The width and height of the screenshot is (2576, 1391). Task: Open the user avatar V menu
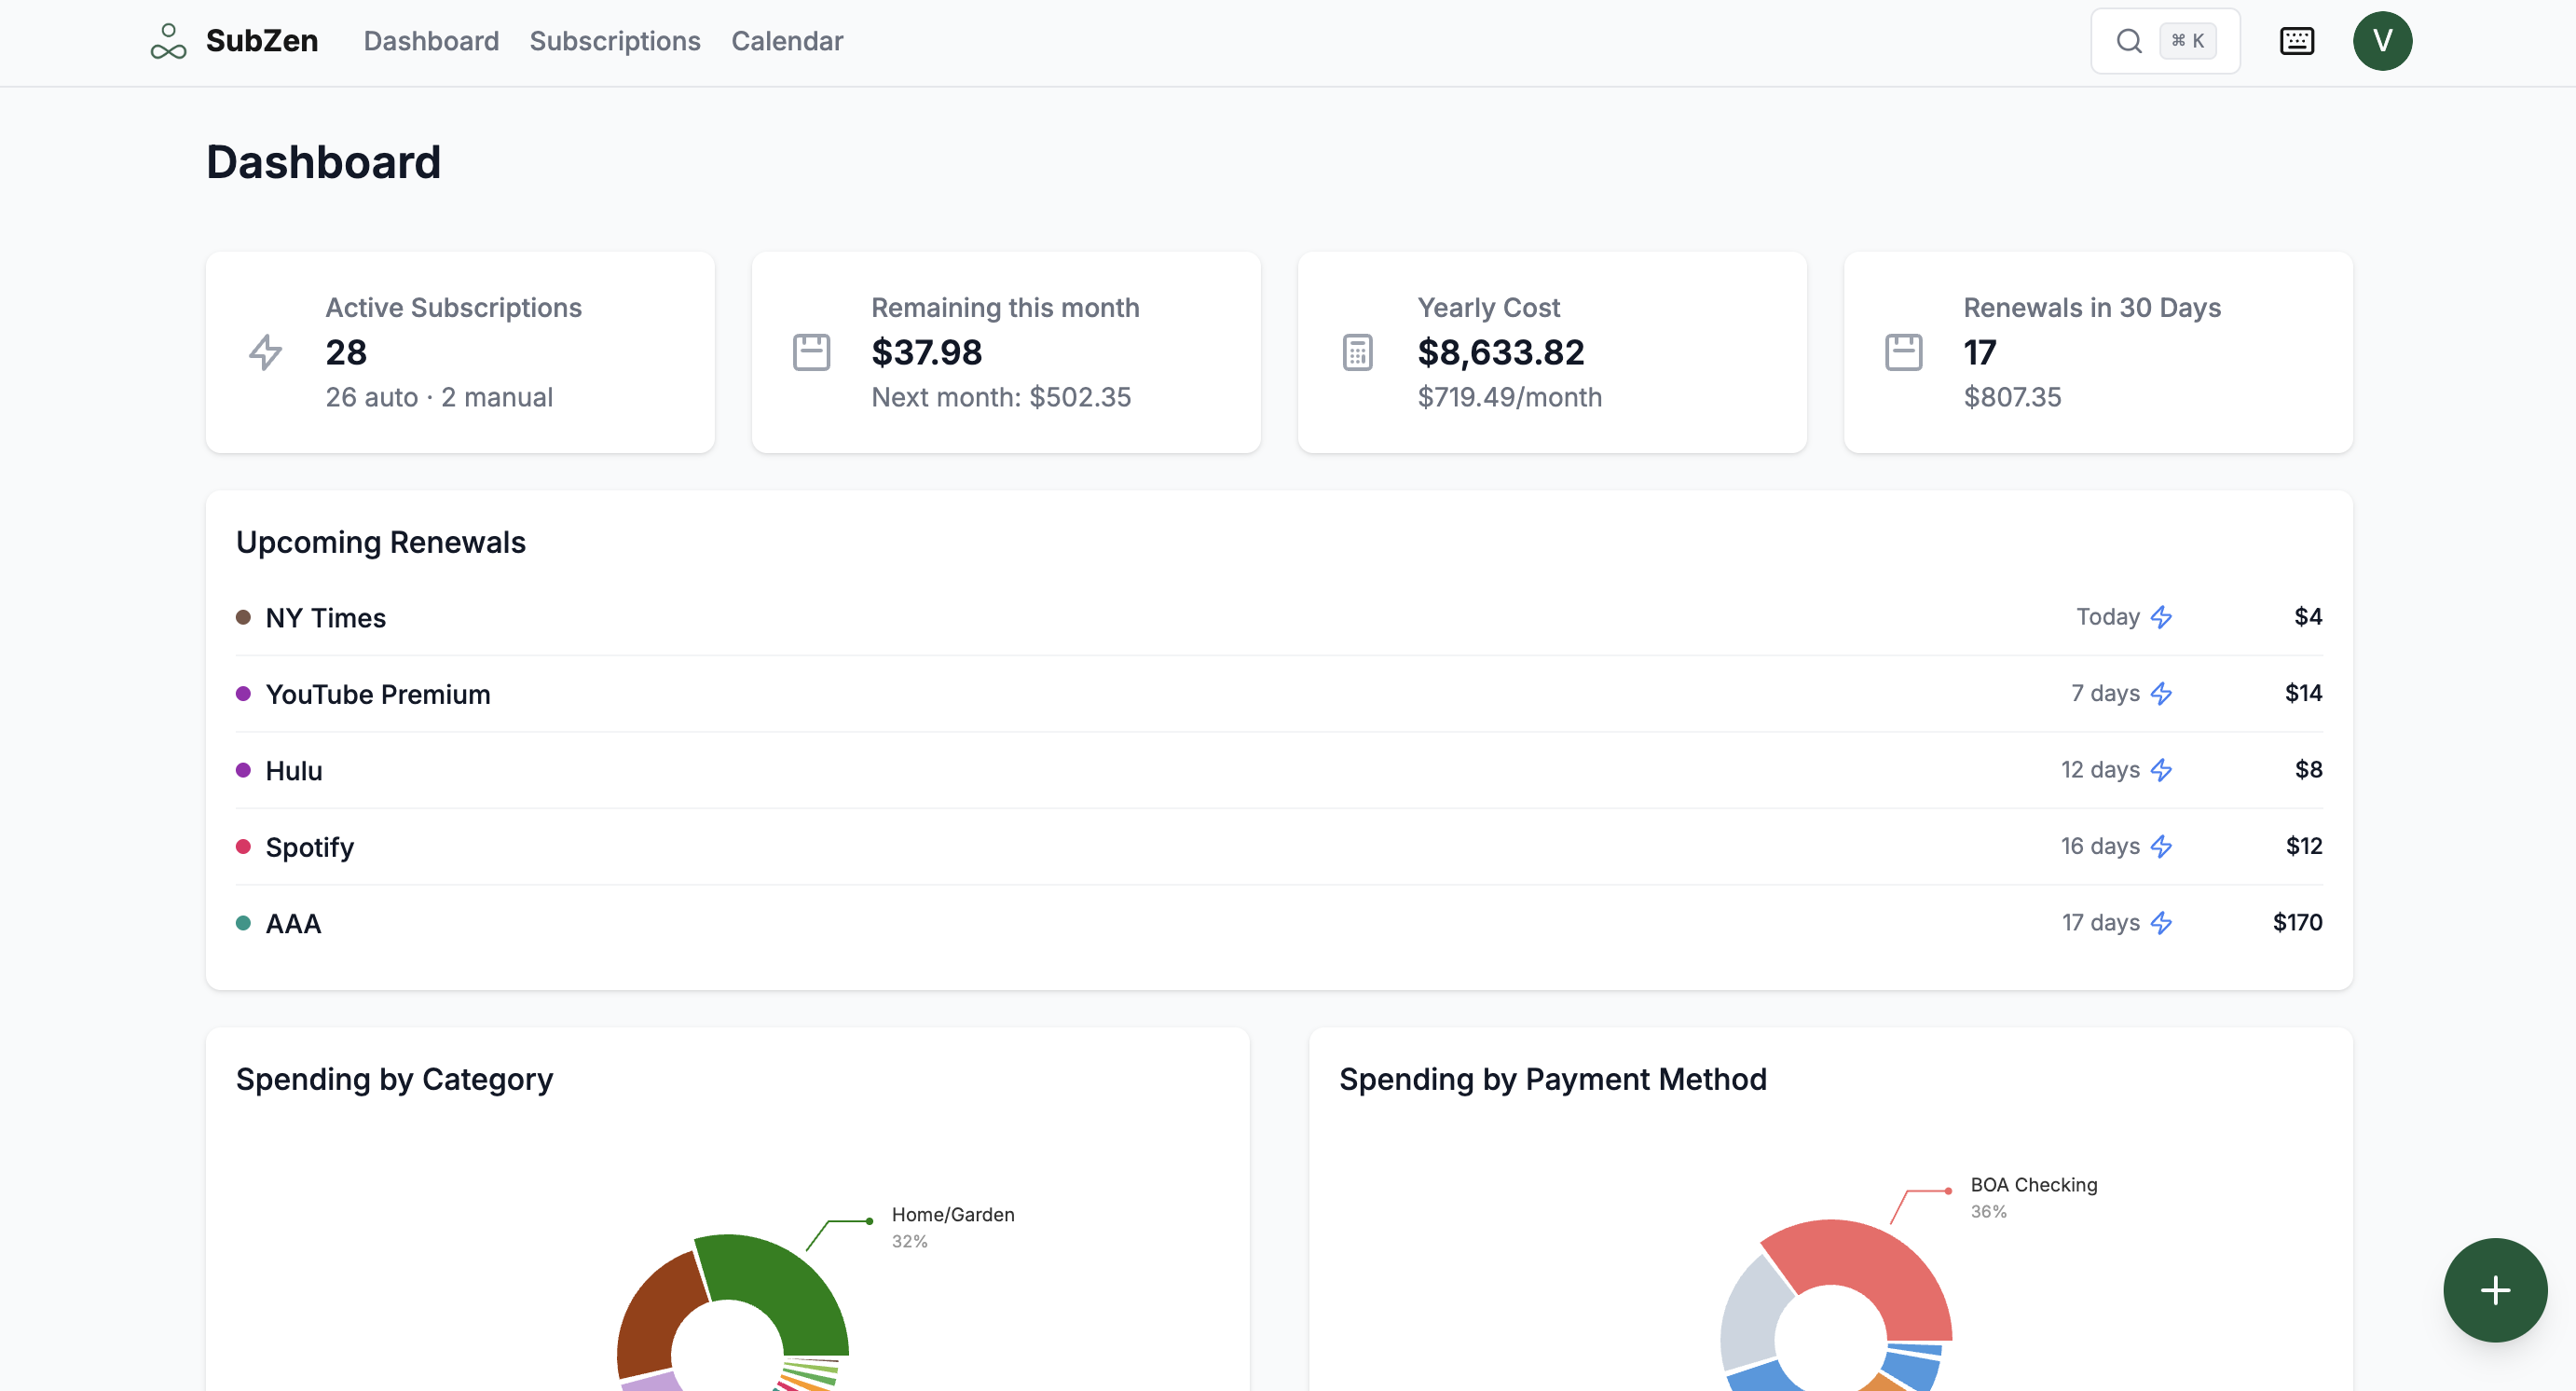[x=2382, y=41]
